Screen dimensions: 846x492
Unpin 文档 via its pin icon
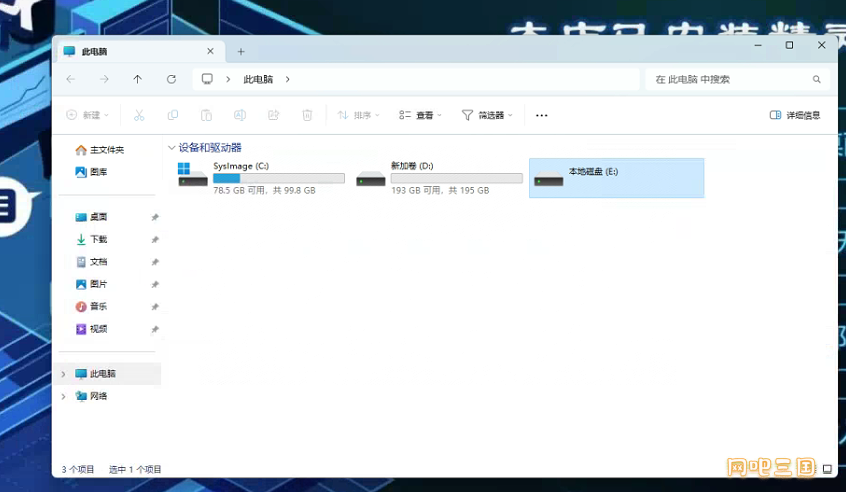coord(155,262)
